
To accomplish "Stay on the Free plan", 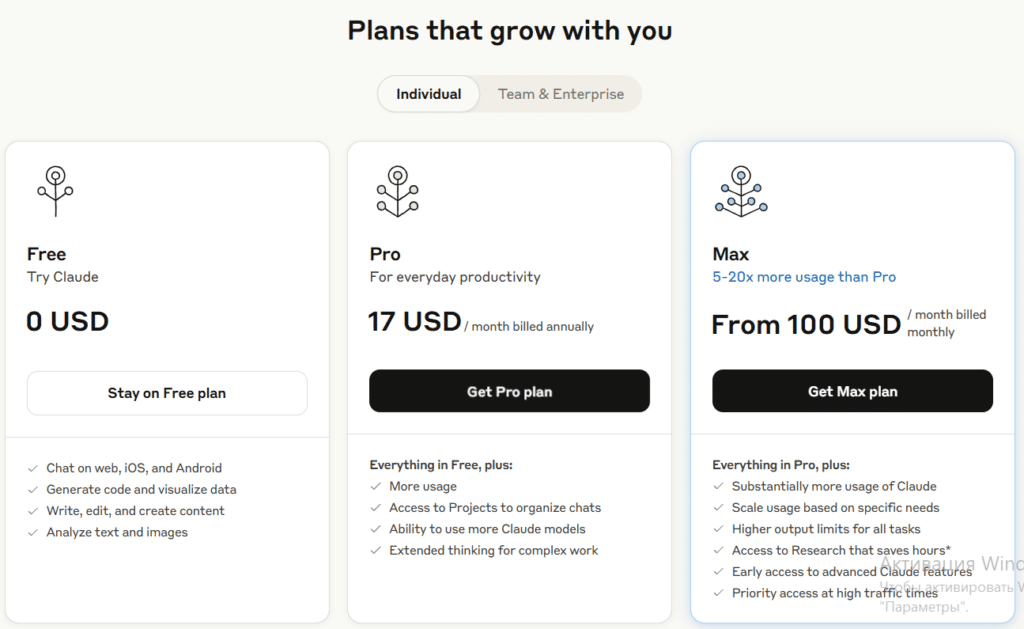I will pyautogui.click(x=167, y=393).
